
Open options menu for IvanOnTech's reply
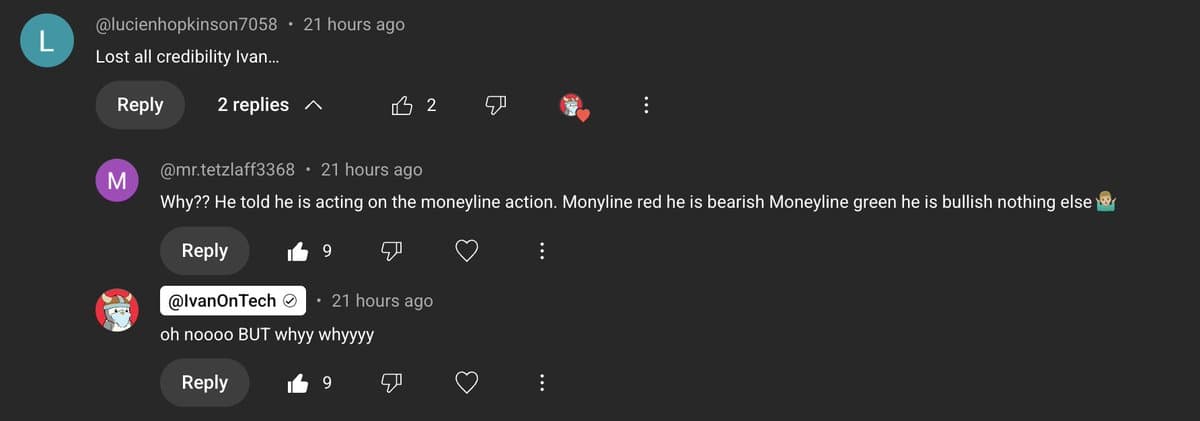click(542, 383)
